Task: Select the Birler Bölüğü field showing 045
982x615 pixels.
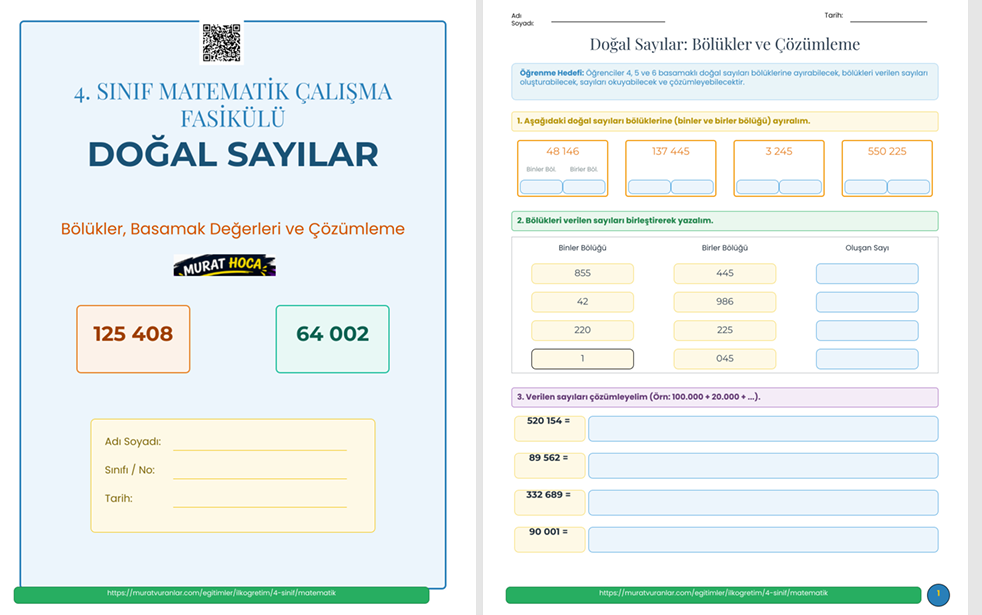Action: click(724, 359)
